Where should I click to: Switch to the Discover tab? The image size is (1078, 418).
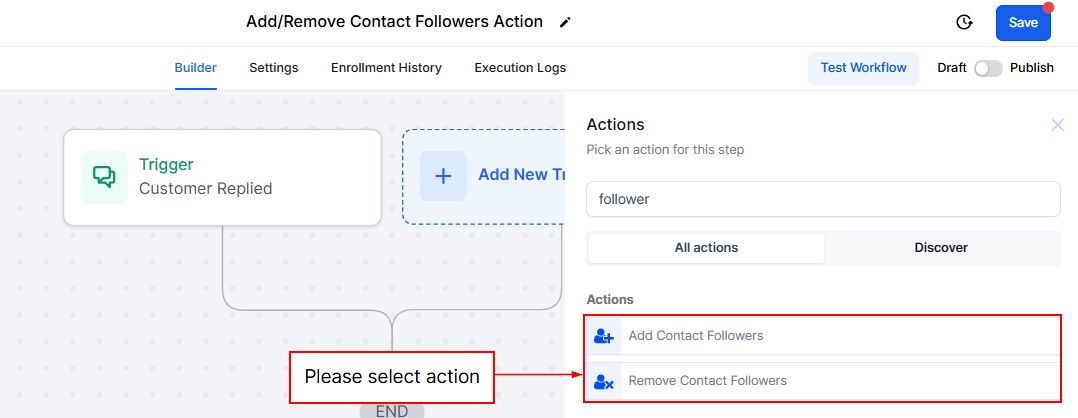tap(941, 248)
